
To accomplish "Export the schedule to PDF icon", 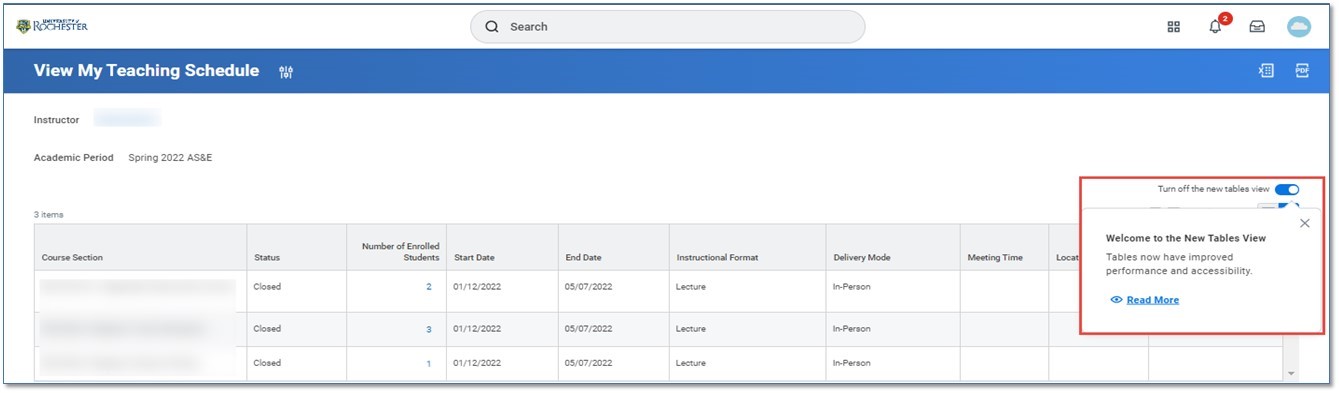I will click(x=1302, y=71).
